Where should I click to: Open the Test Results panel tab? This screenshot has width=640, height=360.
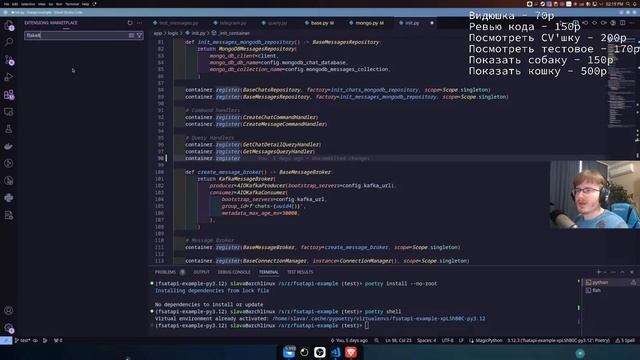tap(300, 272)
